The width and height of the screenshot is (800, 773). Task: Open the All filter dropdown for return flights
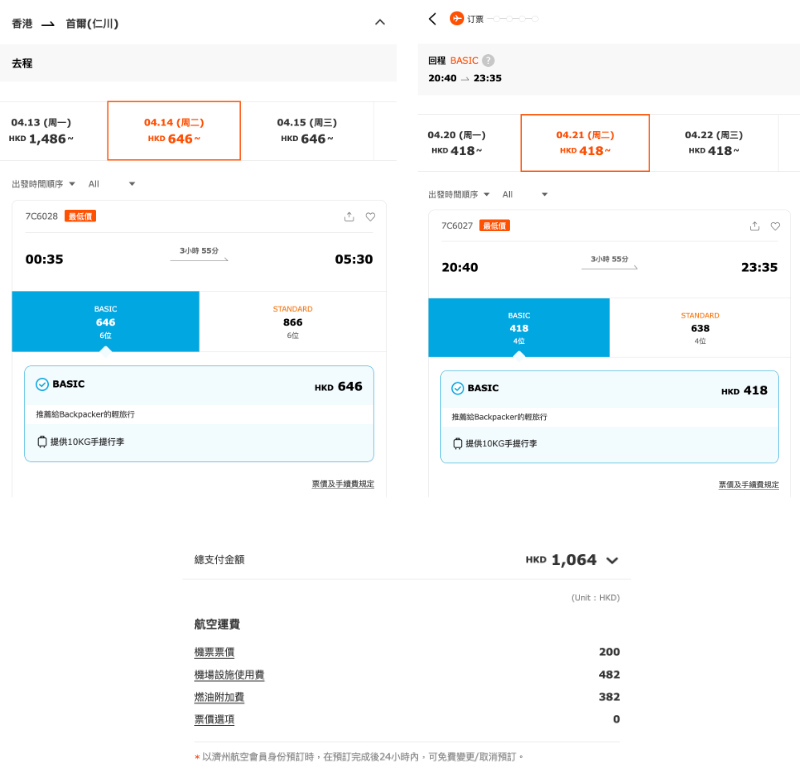[x=525, y=194]
